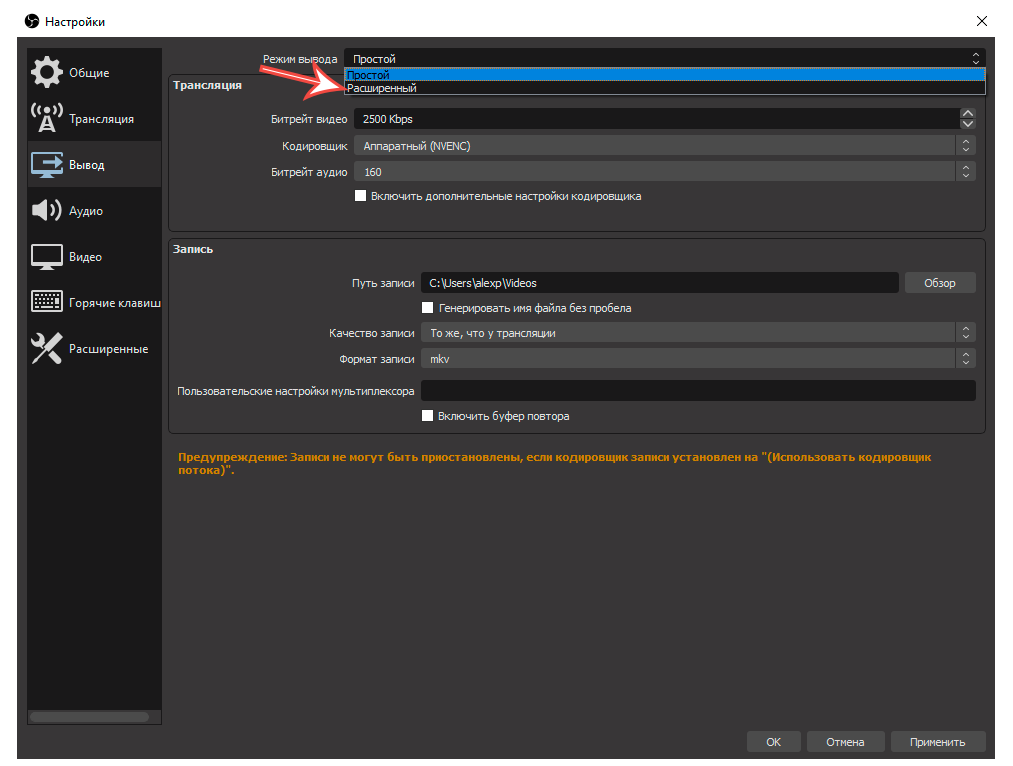Toggle Генерировать имя файла без пробела

tap(427, 307)
